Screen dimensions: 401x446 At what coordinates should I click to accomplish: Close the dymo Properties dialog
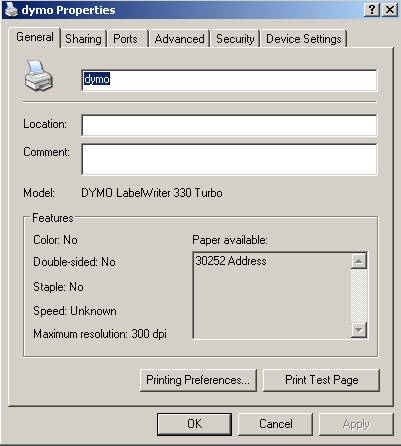(x=389, y=10)
